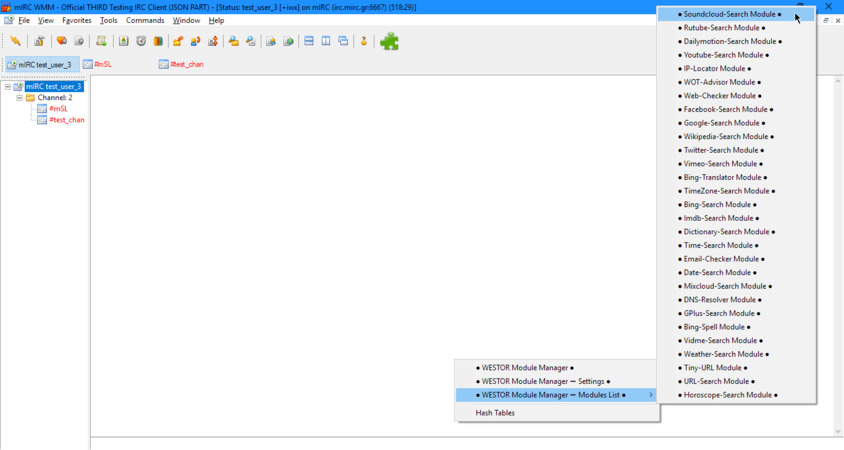Open the Scripts Editor toolbar icon
Screen dimensions: 844x450
101,41
